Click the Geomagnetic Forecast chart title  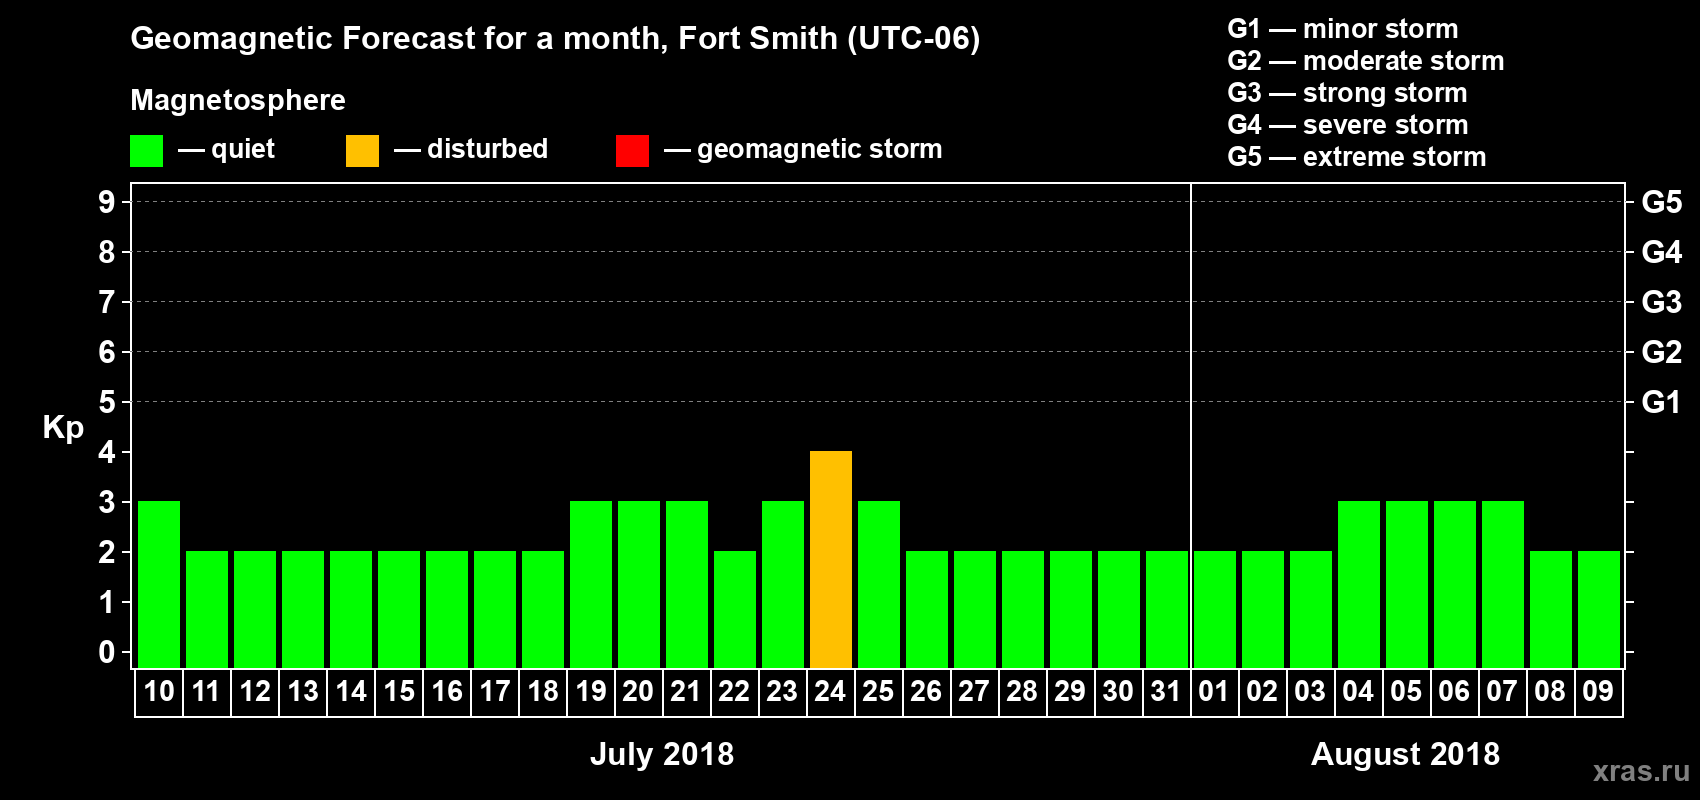pyautogui.click(x=555, y=39)
